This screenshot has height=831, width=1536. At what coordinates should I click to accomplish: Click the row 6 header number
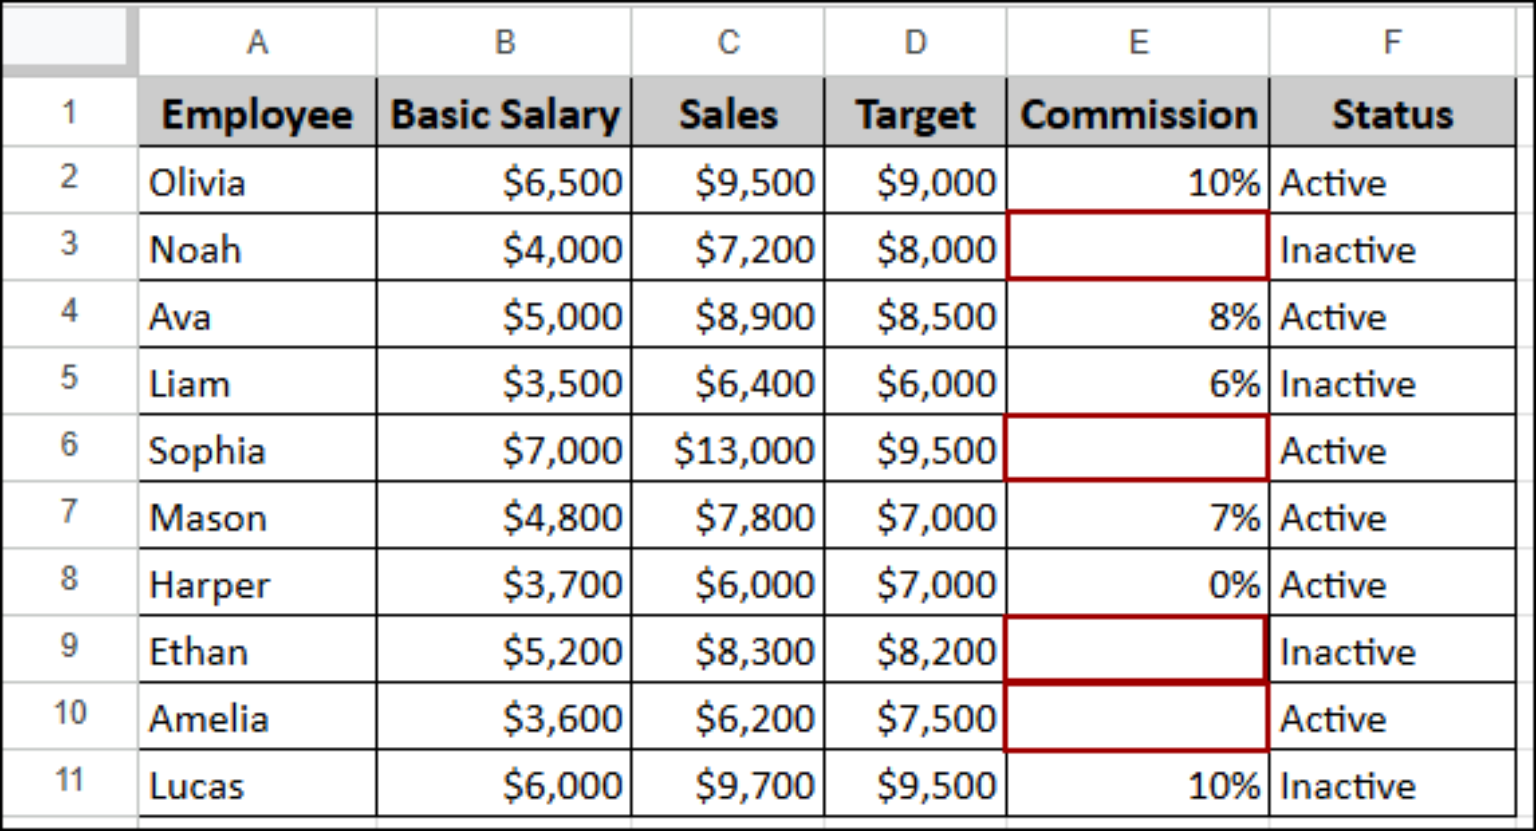click(68, 446)
